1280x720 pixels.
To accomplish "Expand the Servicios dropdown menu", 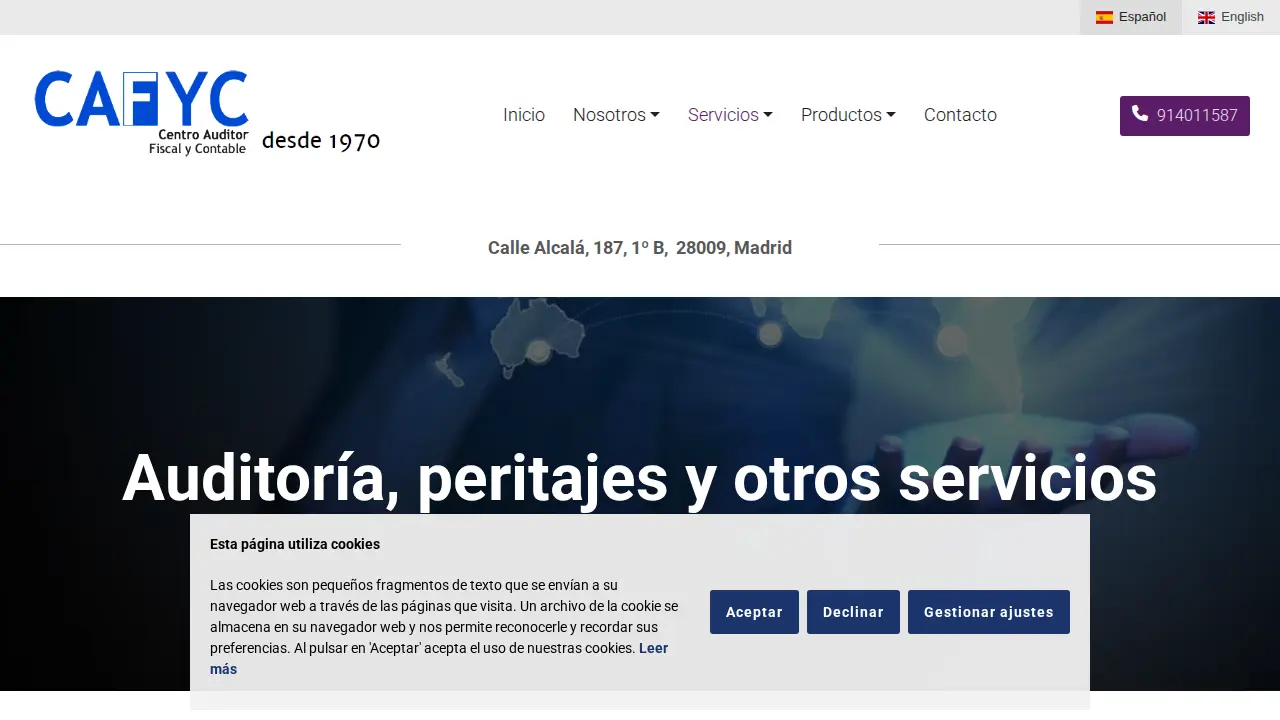I will pos(730,115).
